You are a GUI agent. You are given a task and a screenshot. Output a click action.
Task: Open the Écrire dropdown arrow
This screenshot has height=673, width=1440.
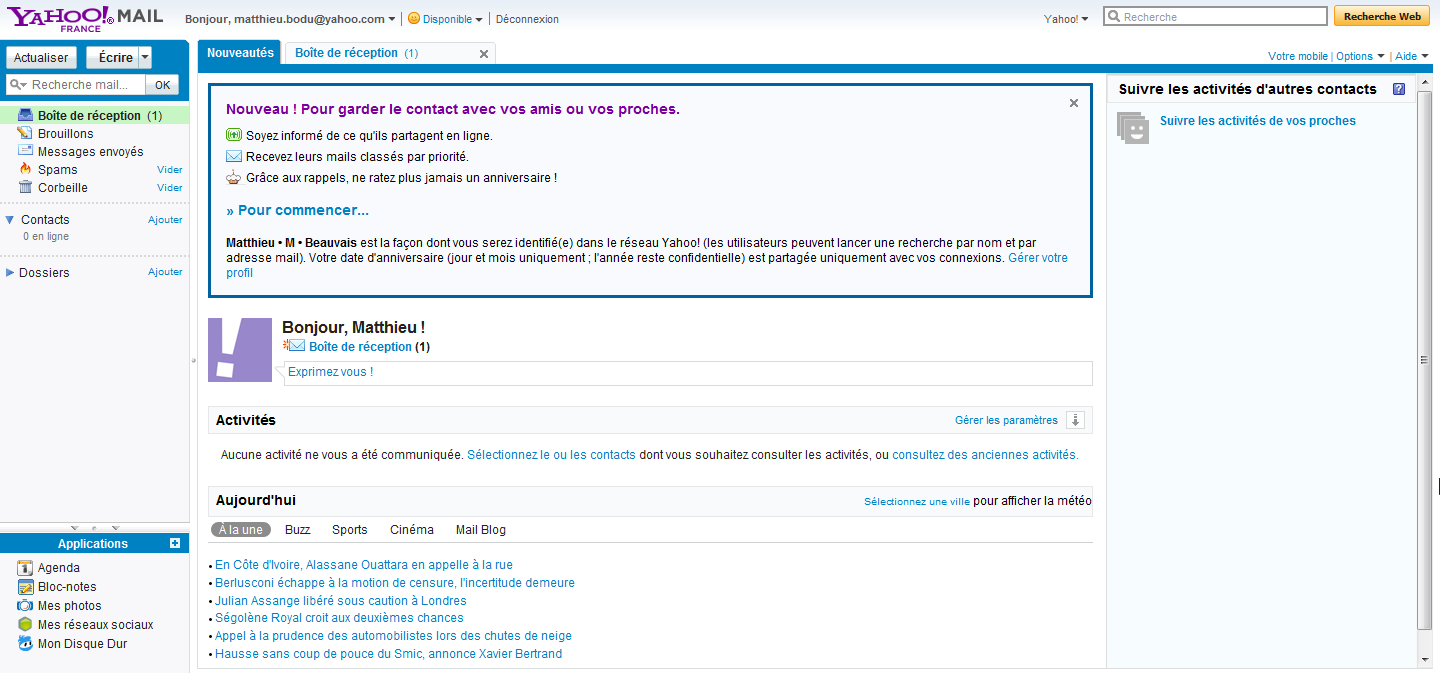145,58
